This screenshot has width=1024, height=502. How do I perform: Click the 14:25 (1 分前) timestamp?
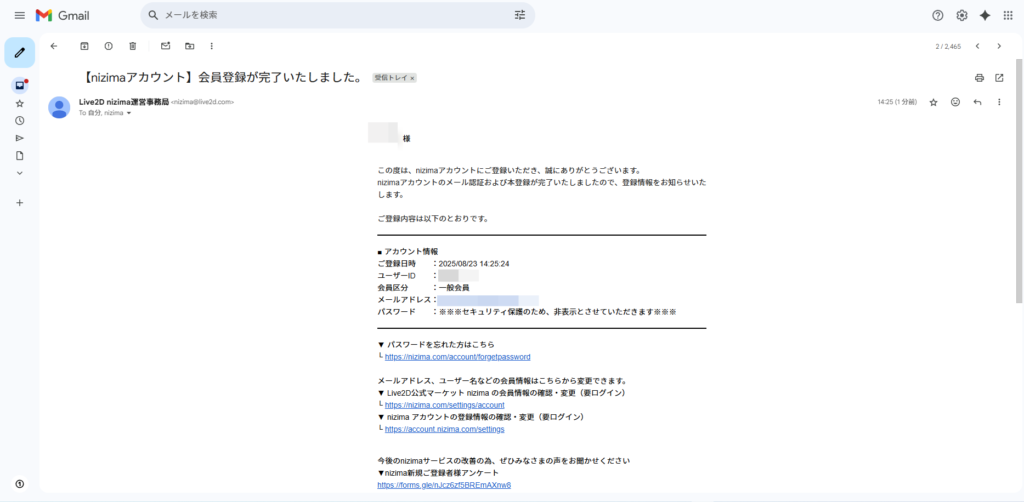[897, 102]
